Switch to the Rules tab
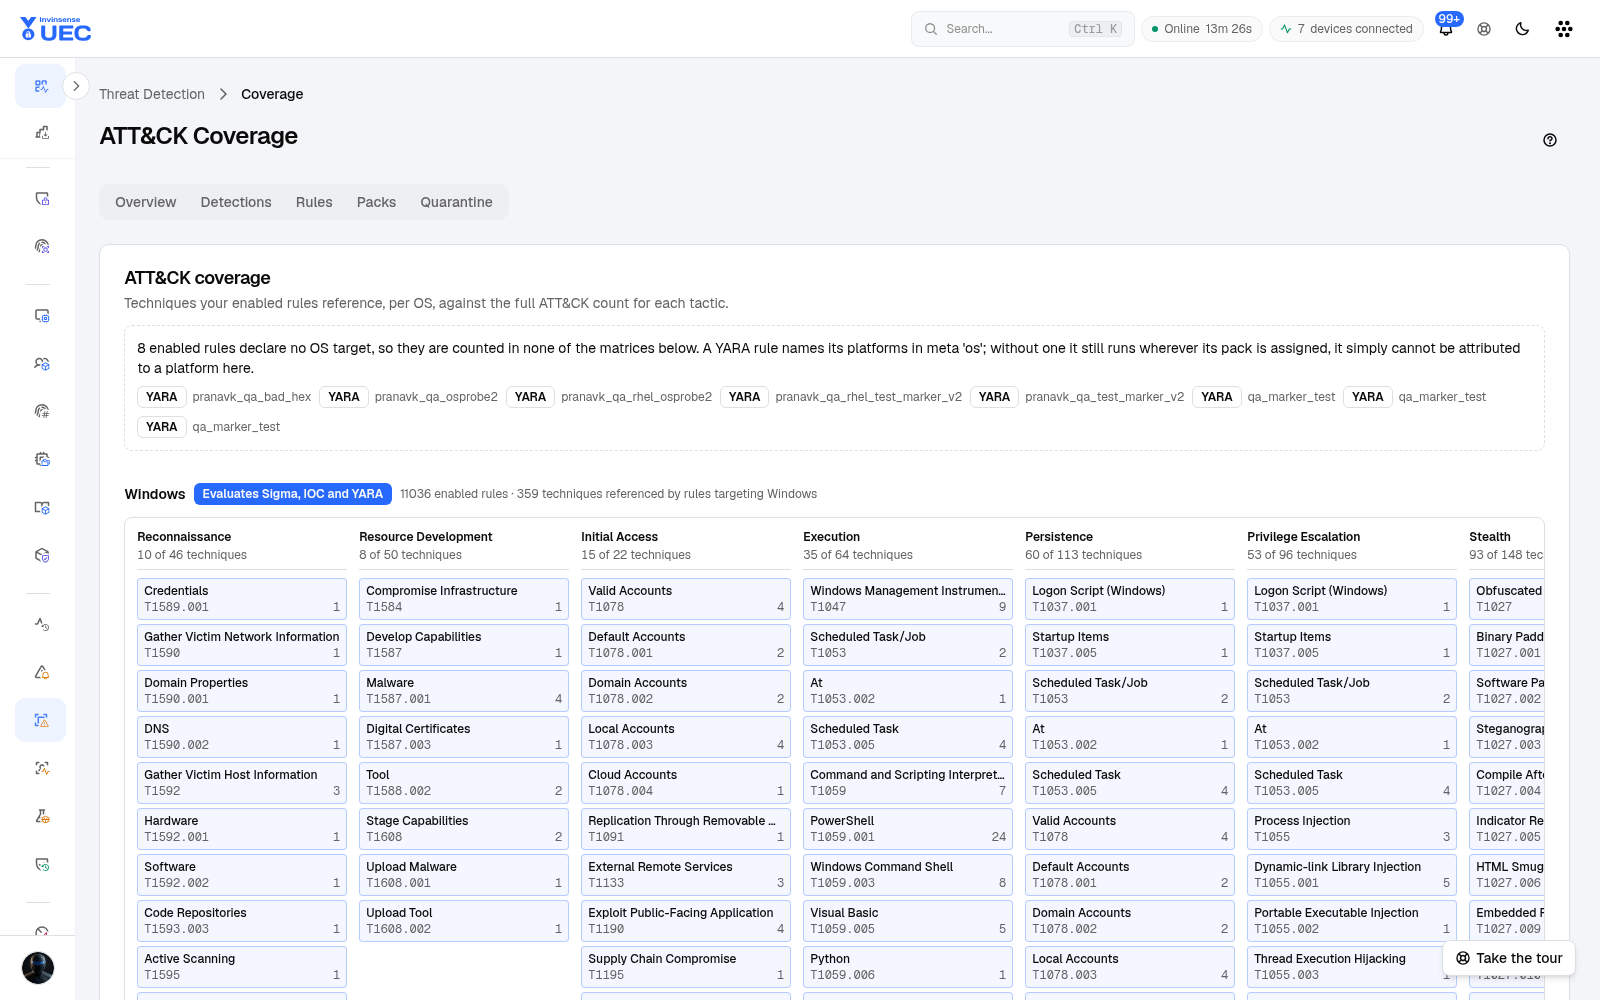This screenshot has height=1000, width=1600. coord(314,202)
